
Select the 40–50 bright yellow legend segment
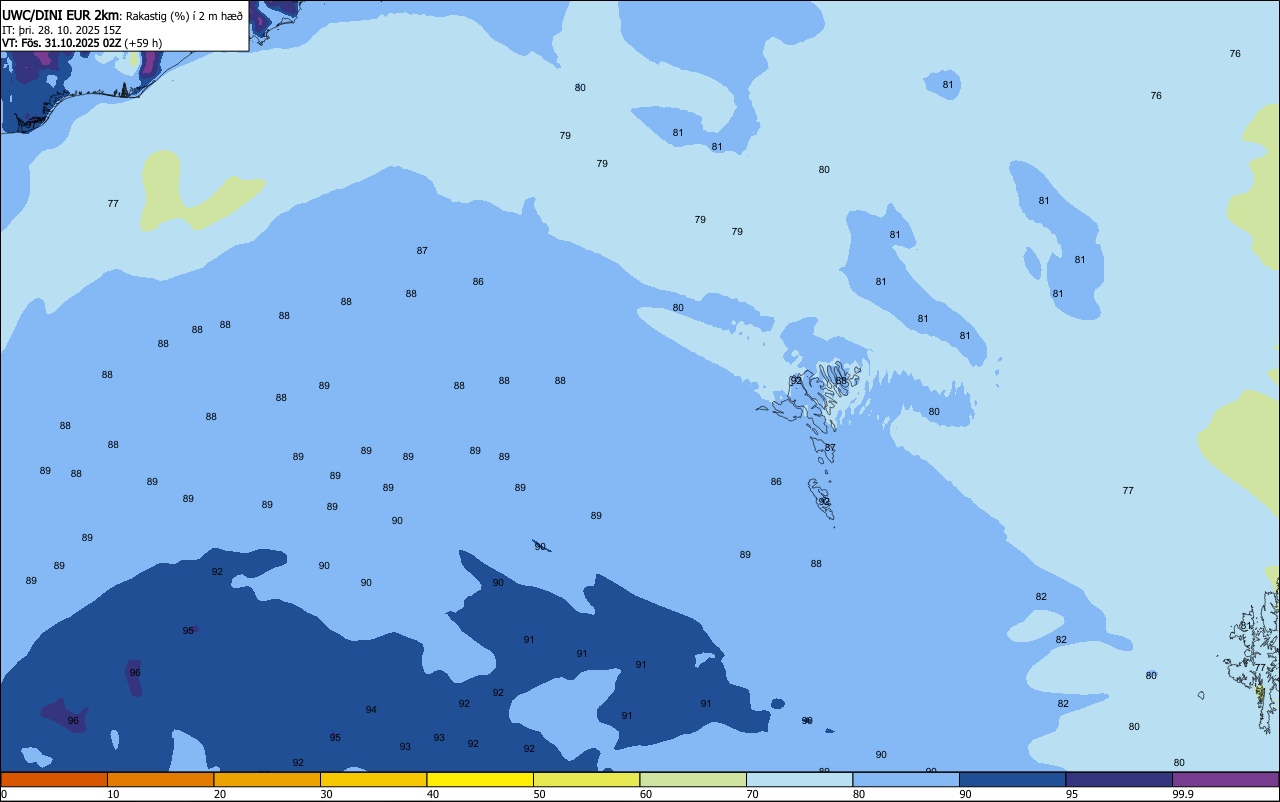[x=480, y=779]
